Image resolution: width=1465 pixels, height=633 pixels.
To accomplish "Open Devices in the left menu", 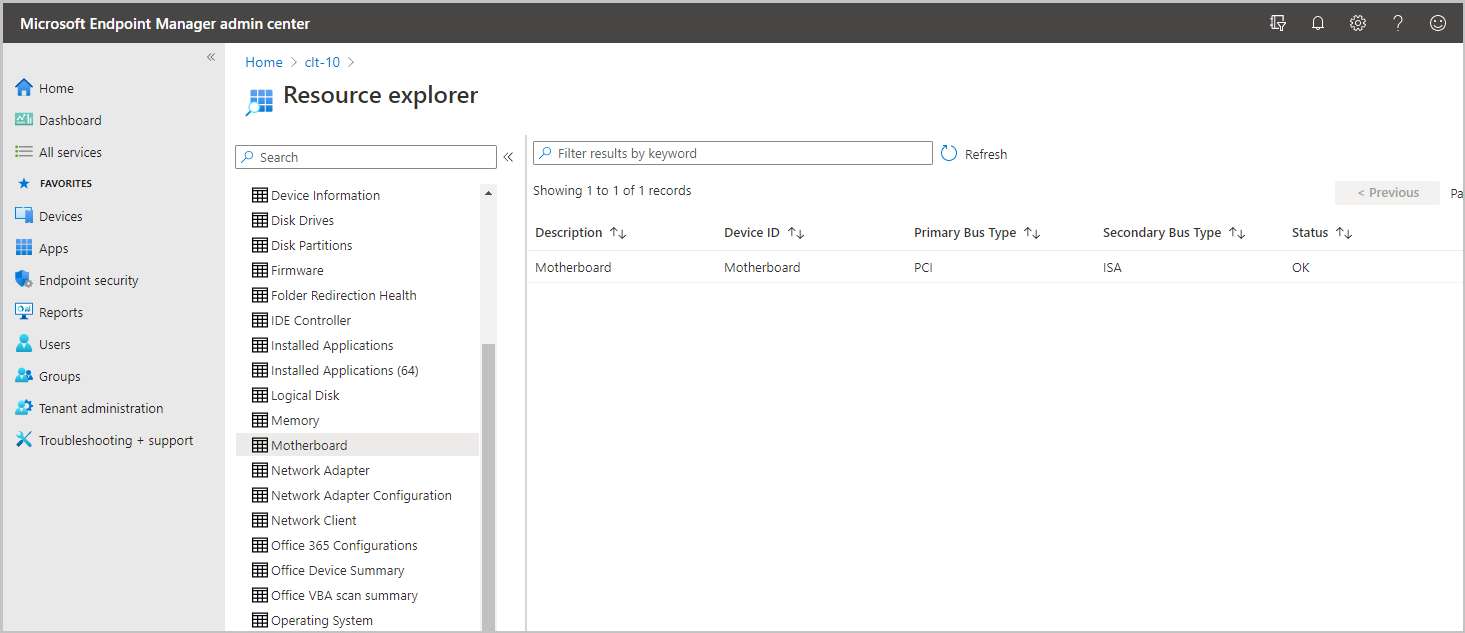I will click(x=60, y=216).
